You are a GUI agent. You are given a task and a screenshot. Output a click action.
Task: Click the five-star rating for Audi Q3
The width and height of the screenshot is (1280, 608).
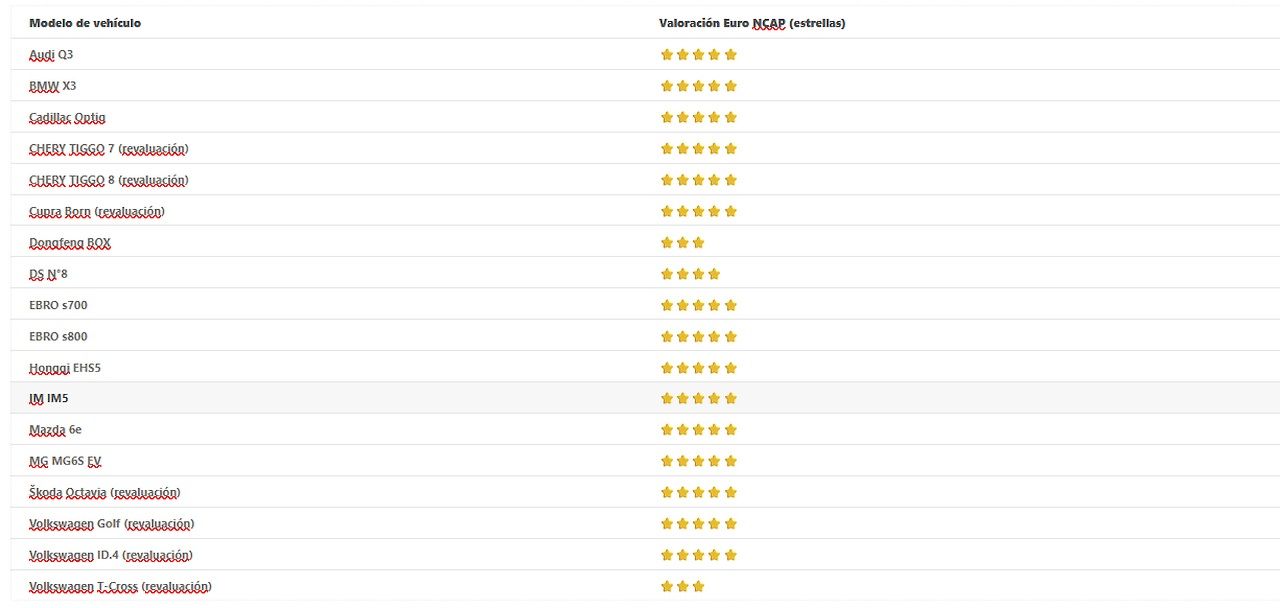click(x=698, y=55)
